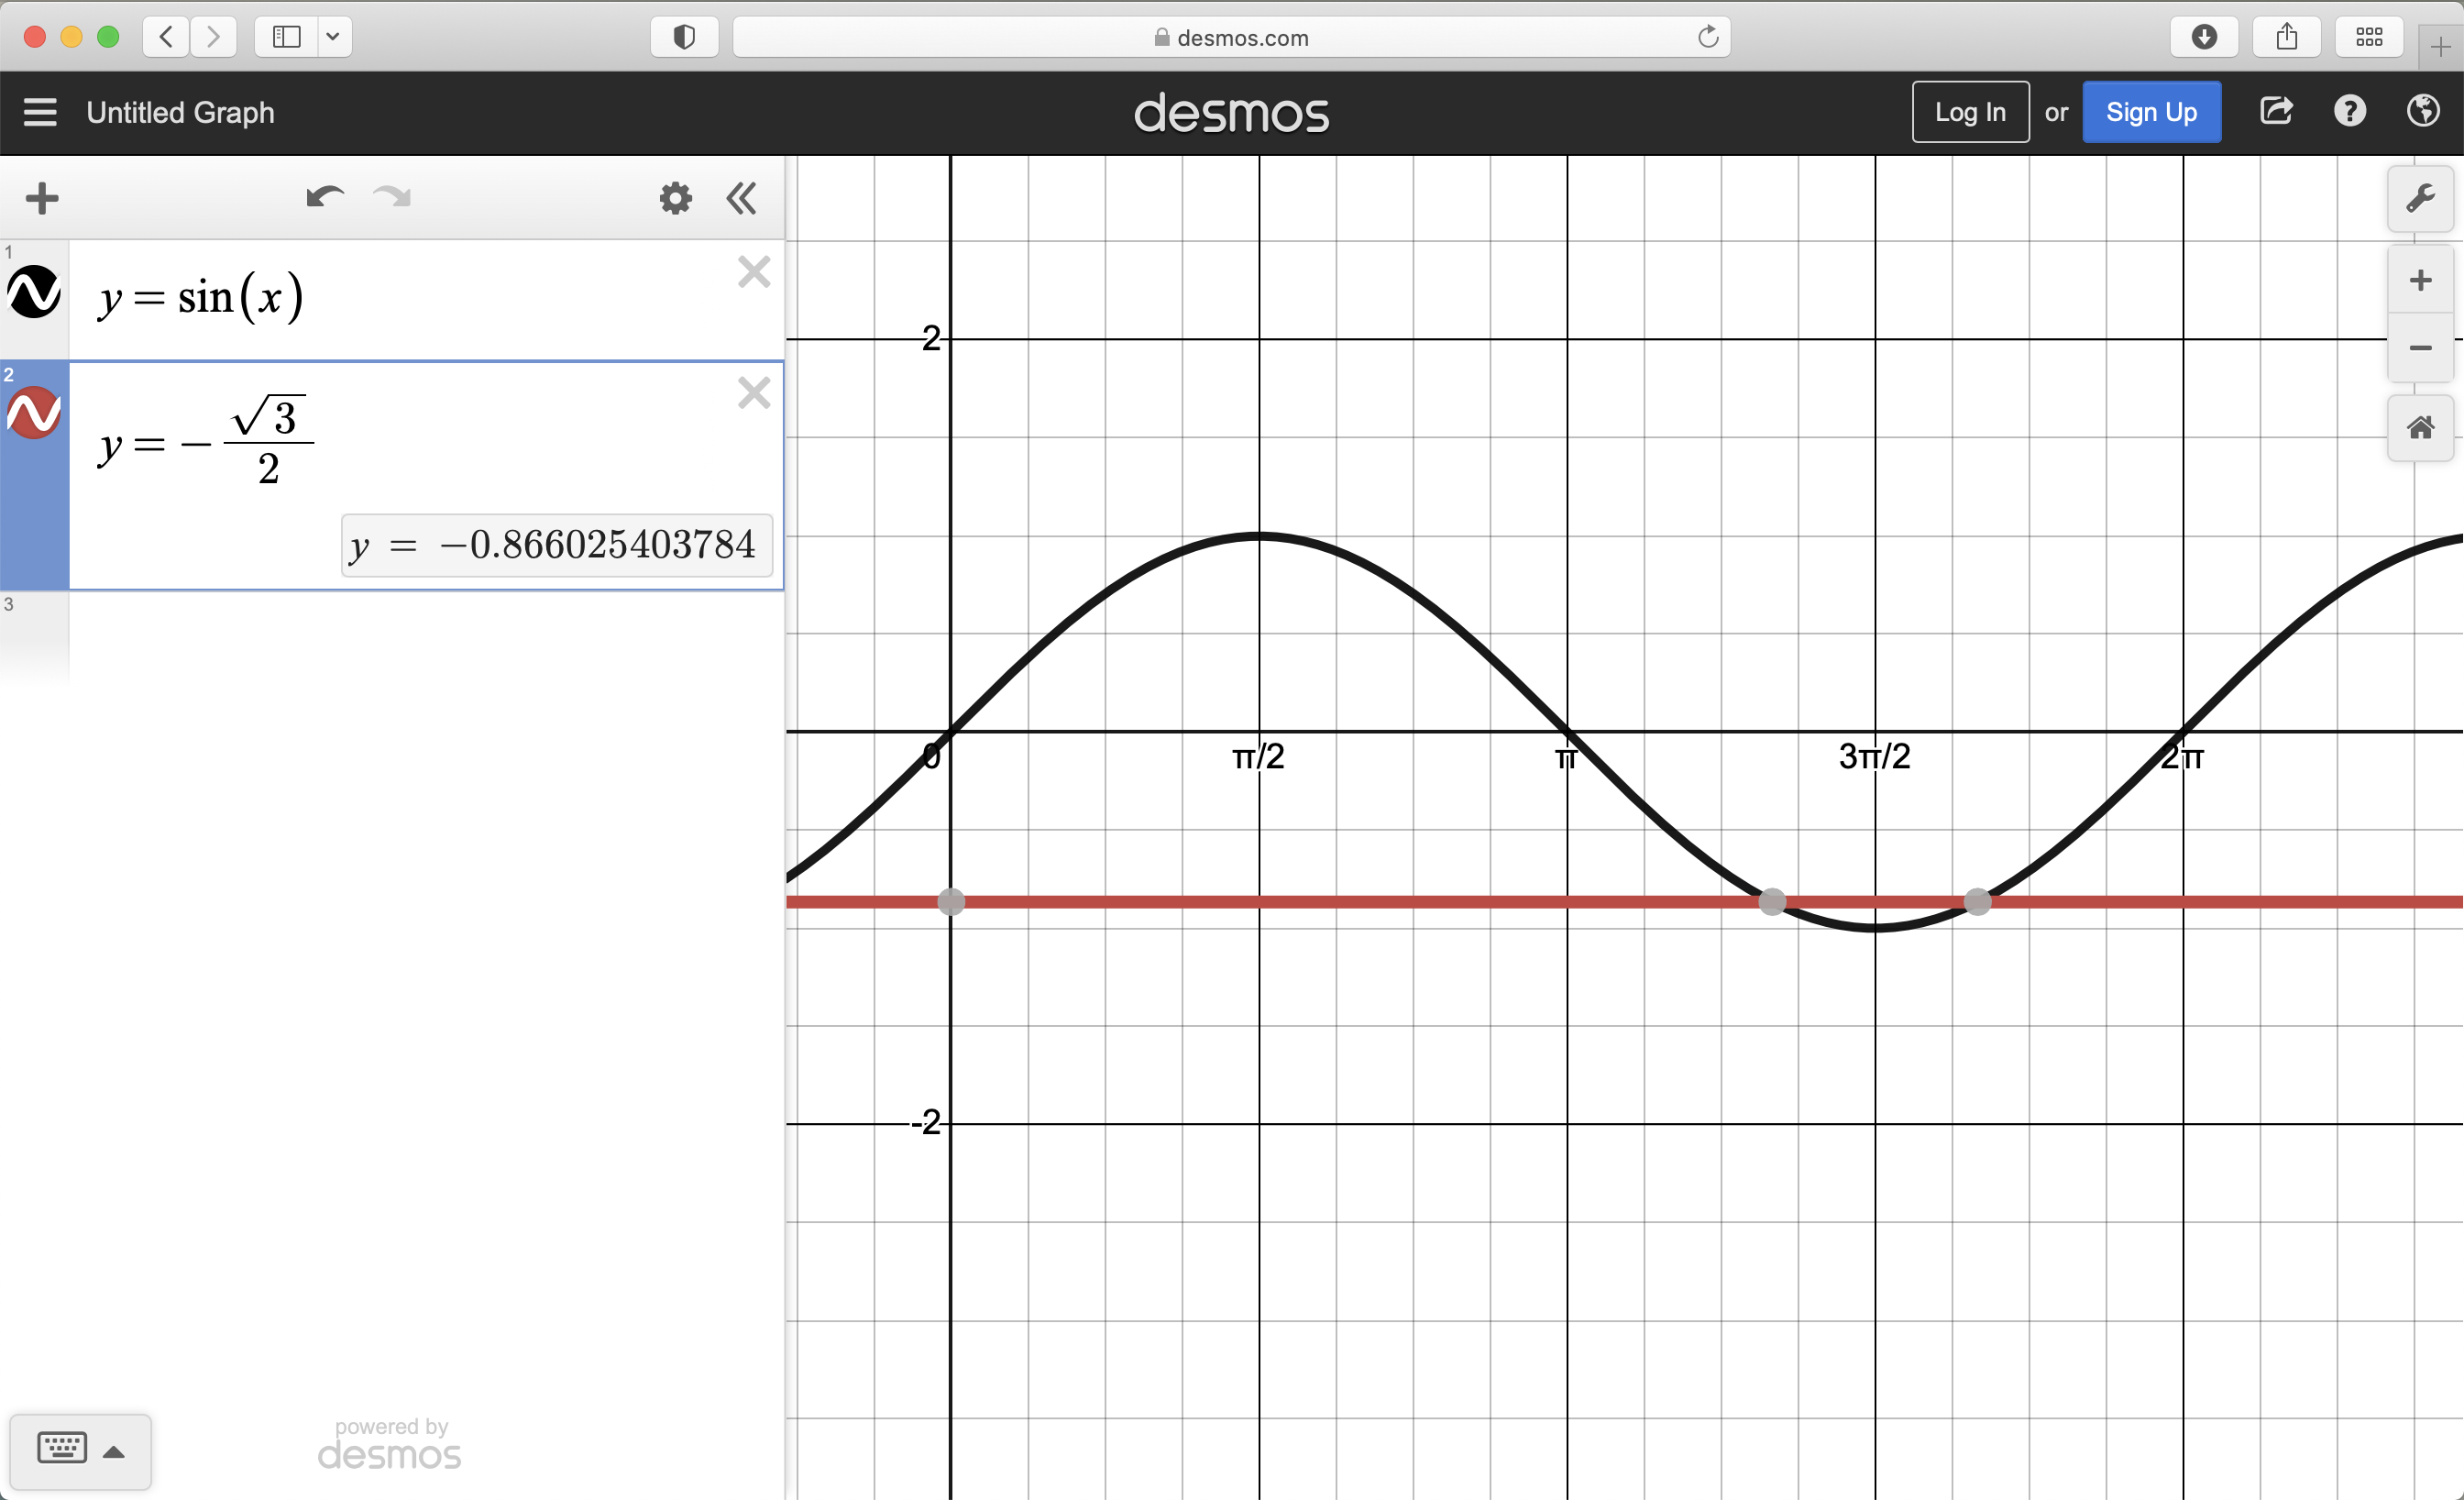Viewport: 2464px width, 1500px height.
Task: Open the language globe menu
Action: 2423,111
